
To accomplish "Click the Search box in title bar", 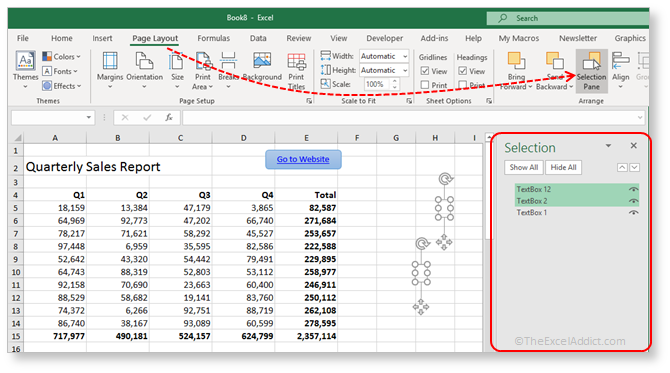I will point(567,18).
